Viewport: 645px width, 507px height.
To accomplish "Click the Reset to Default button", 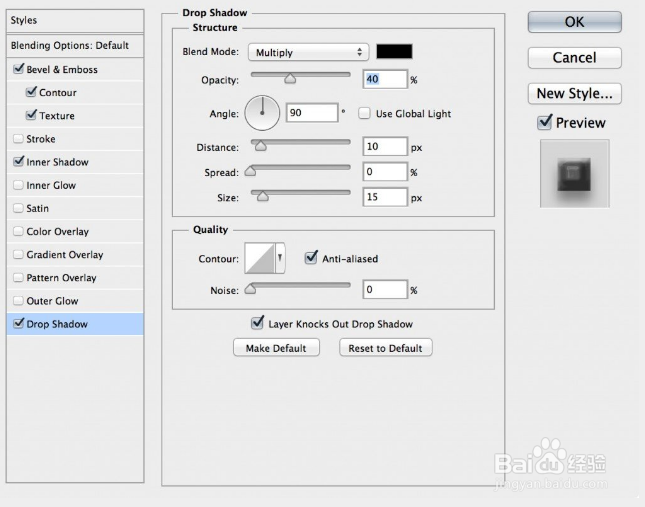I will (x=386, y=348).
